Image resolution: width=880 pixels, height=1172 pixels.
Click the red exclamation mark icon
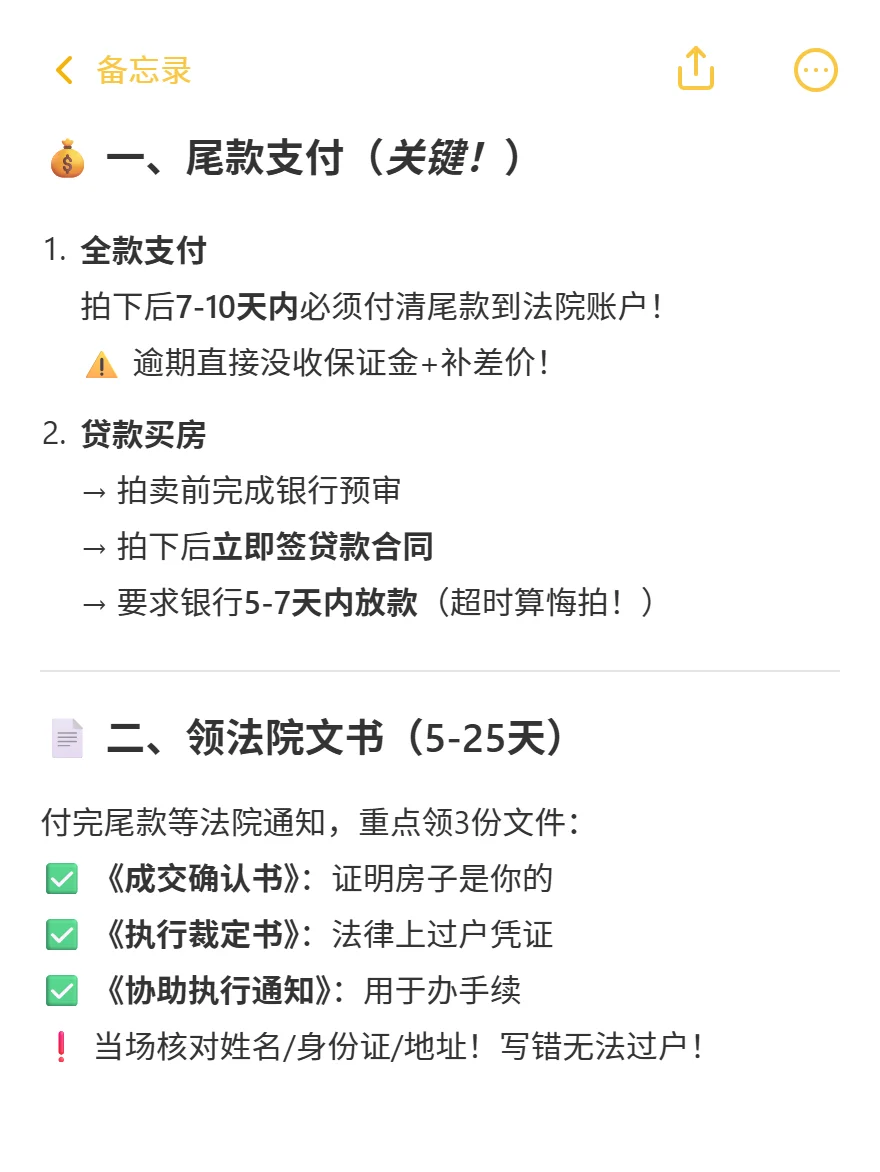(61, 1046)
